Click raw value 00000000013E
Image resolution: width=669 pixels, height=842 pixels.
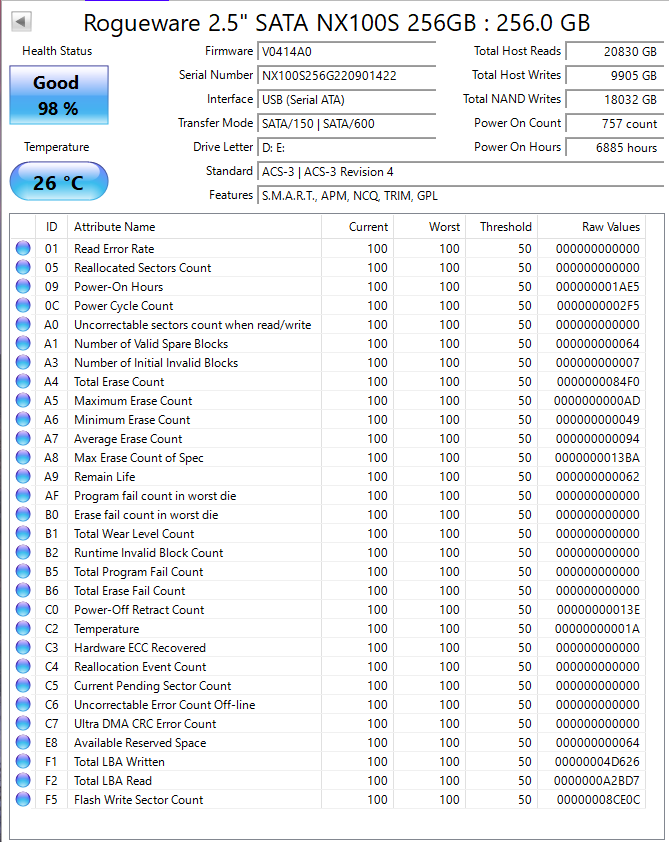click(x=598, y=609)
